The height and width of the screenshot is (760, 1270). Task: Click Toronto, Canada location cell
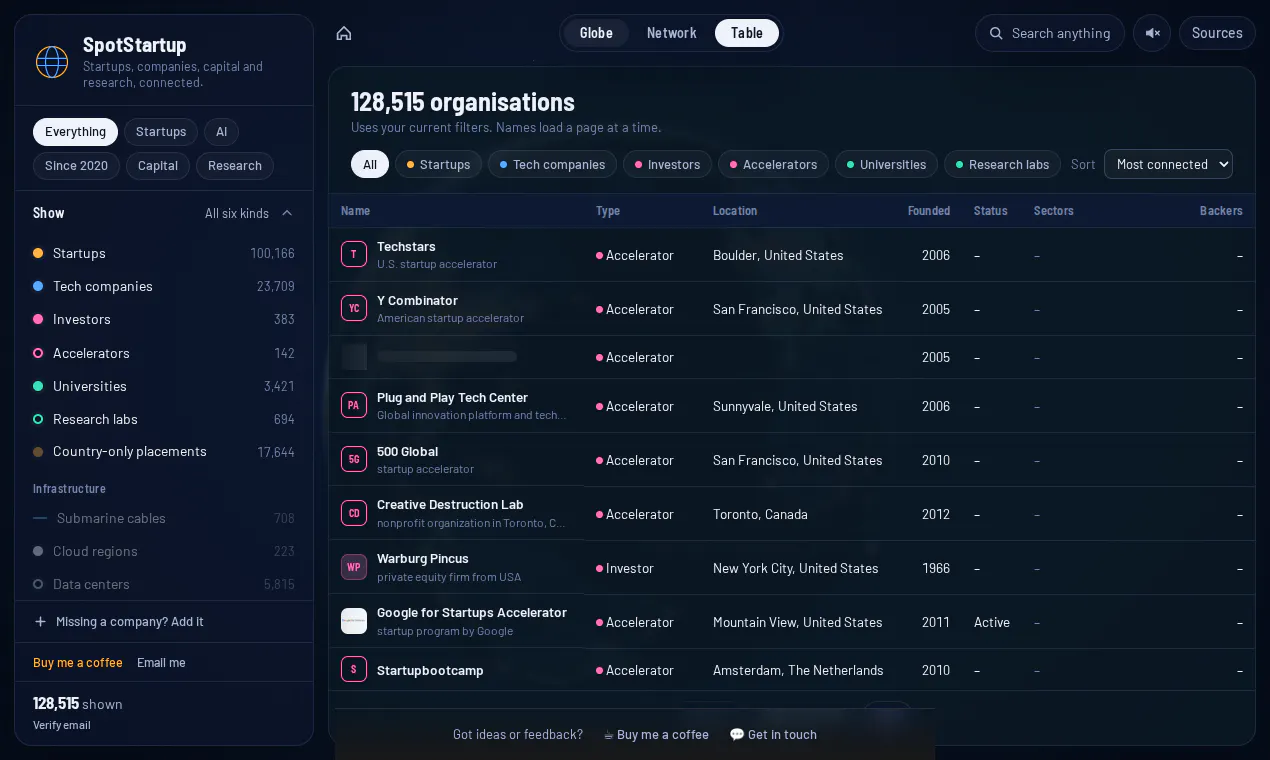click(760, 514)
